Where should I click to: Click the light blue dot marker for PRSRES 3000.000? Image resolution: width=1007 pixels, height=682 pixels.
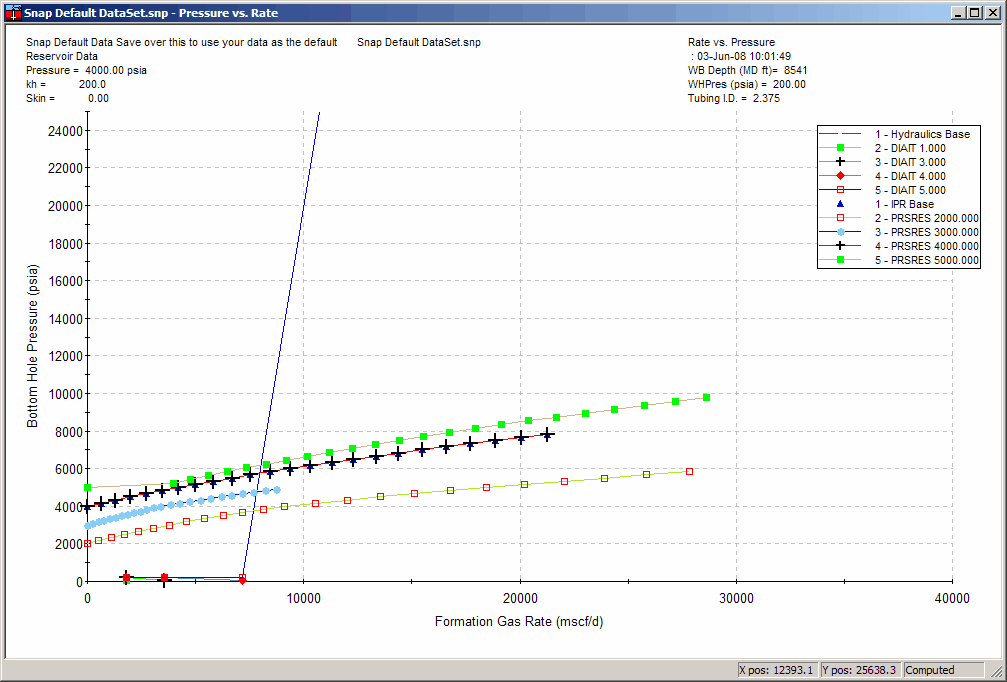840,232
